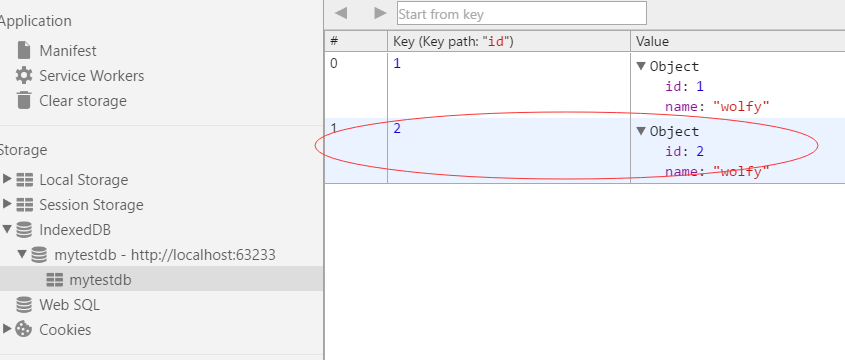Viewport: 845px width, 360px height.
Task: Select the Session Storage table icon
Action: point(24,205)
